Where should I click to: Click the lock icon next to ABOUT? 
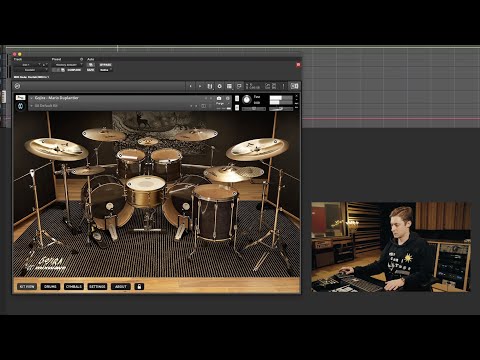pyautogui.click(x=139, y=286)
